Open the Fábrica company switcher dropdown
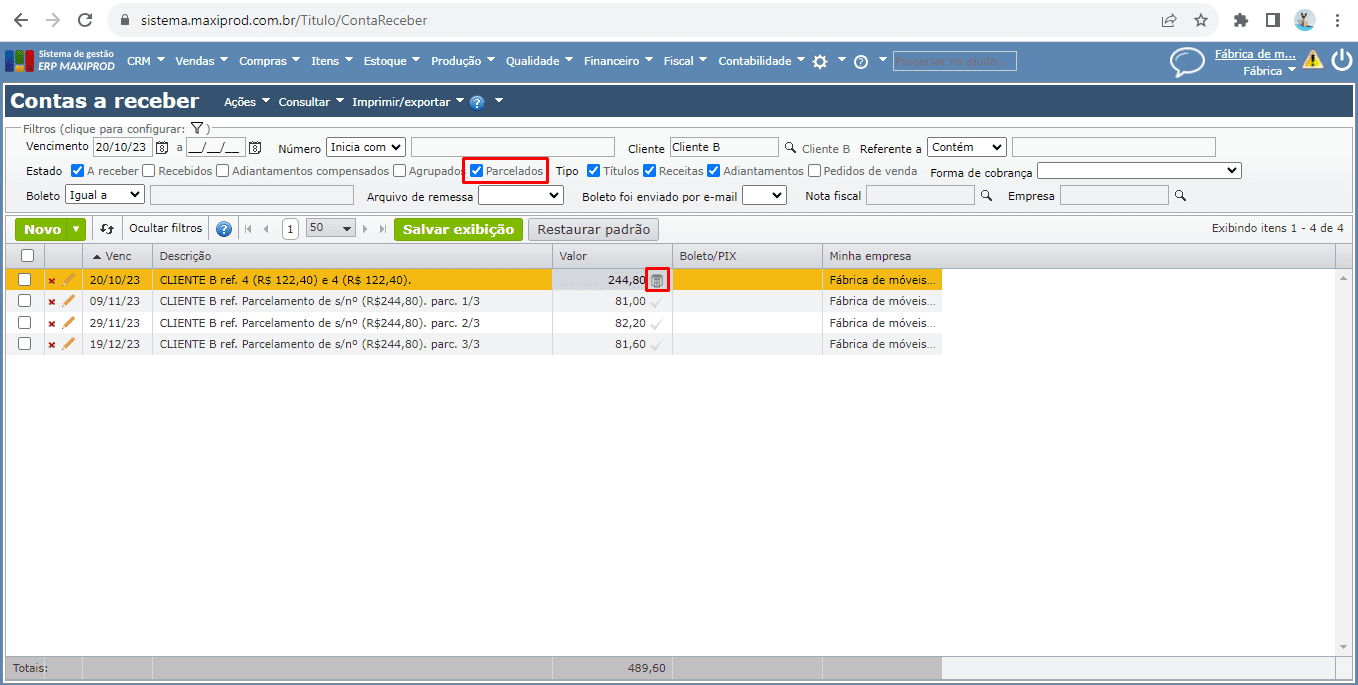 pyautogui.click(x=1269, y=71)
